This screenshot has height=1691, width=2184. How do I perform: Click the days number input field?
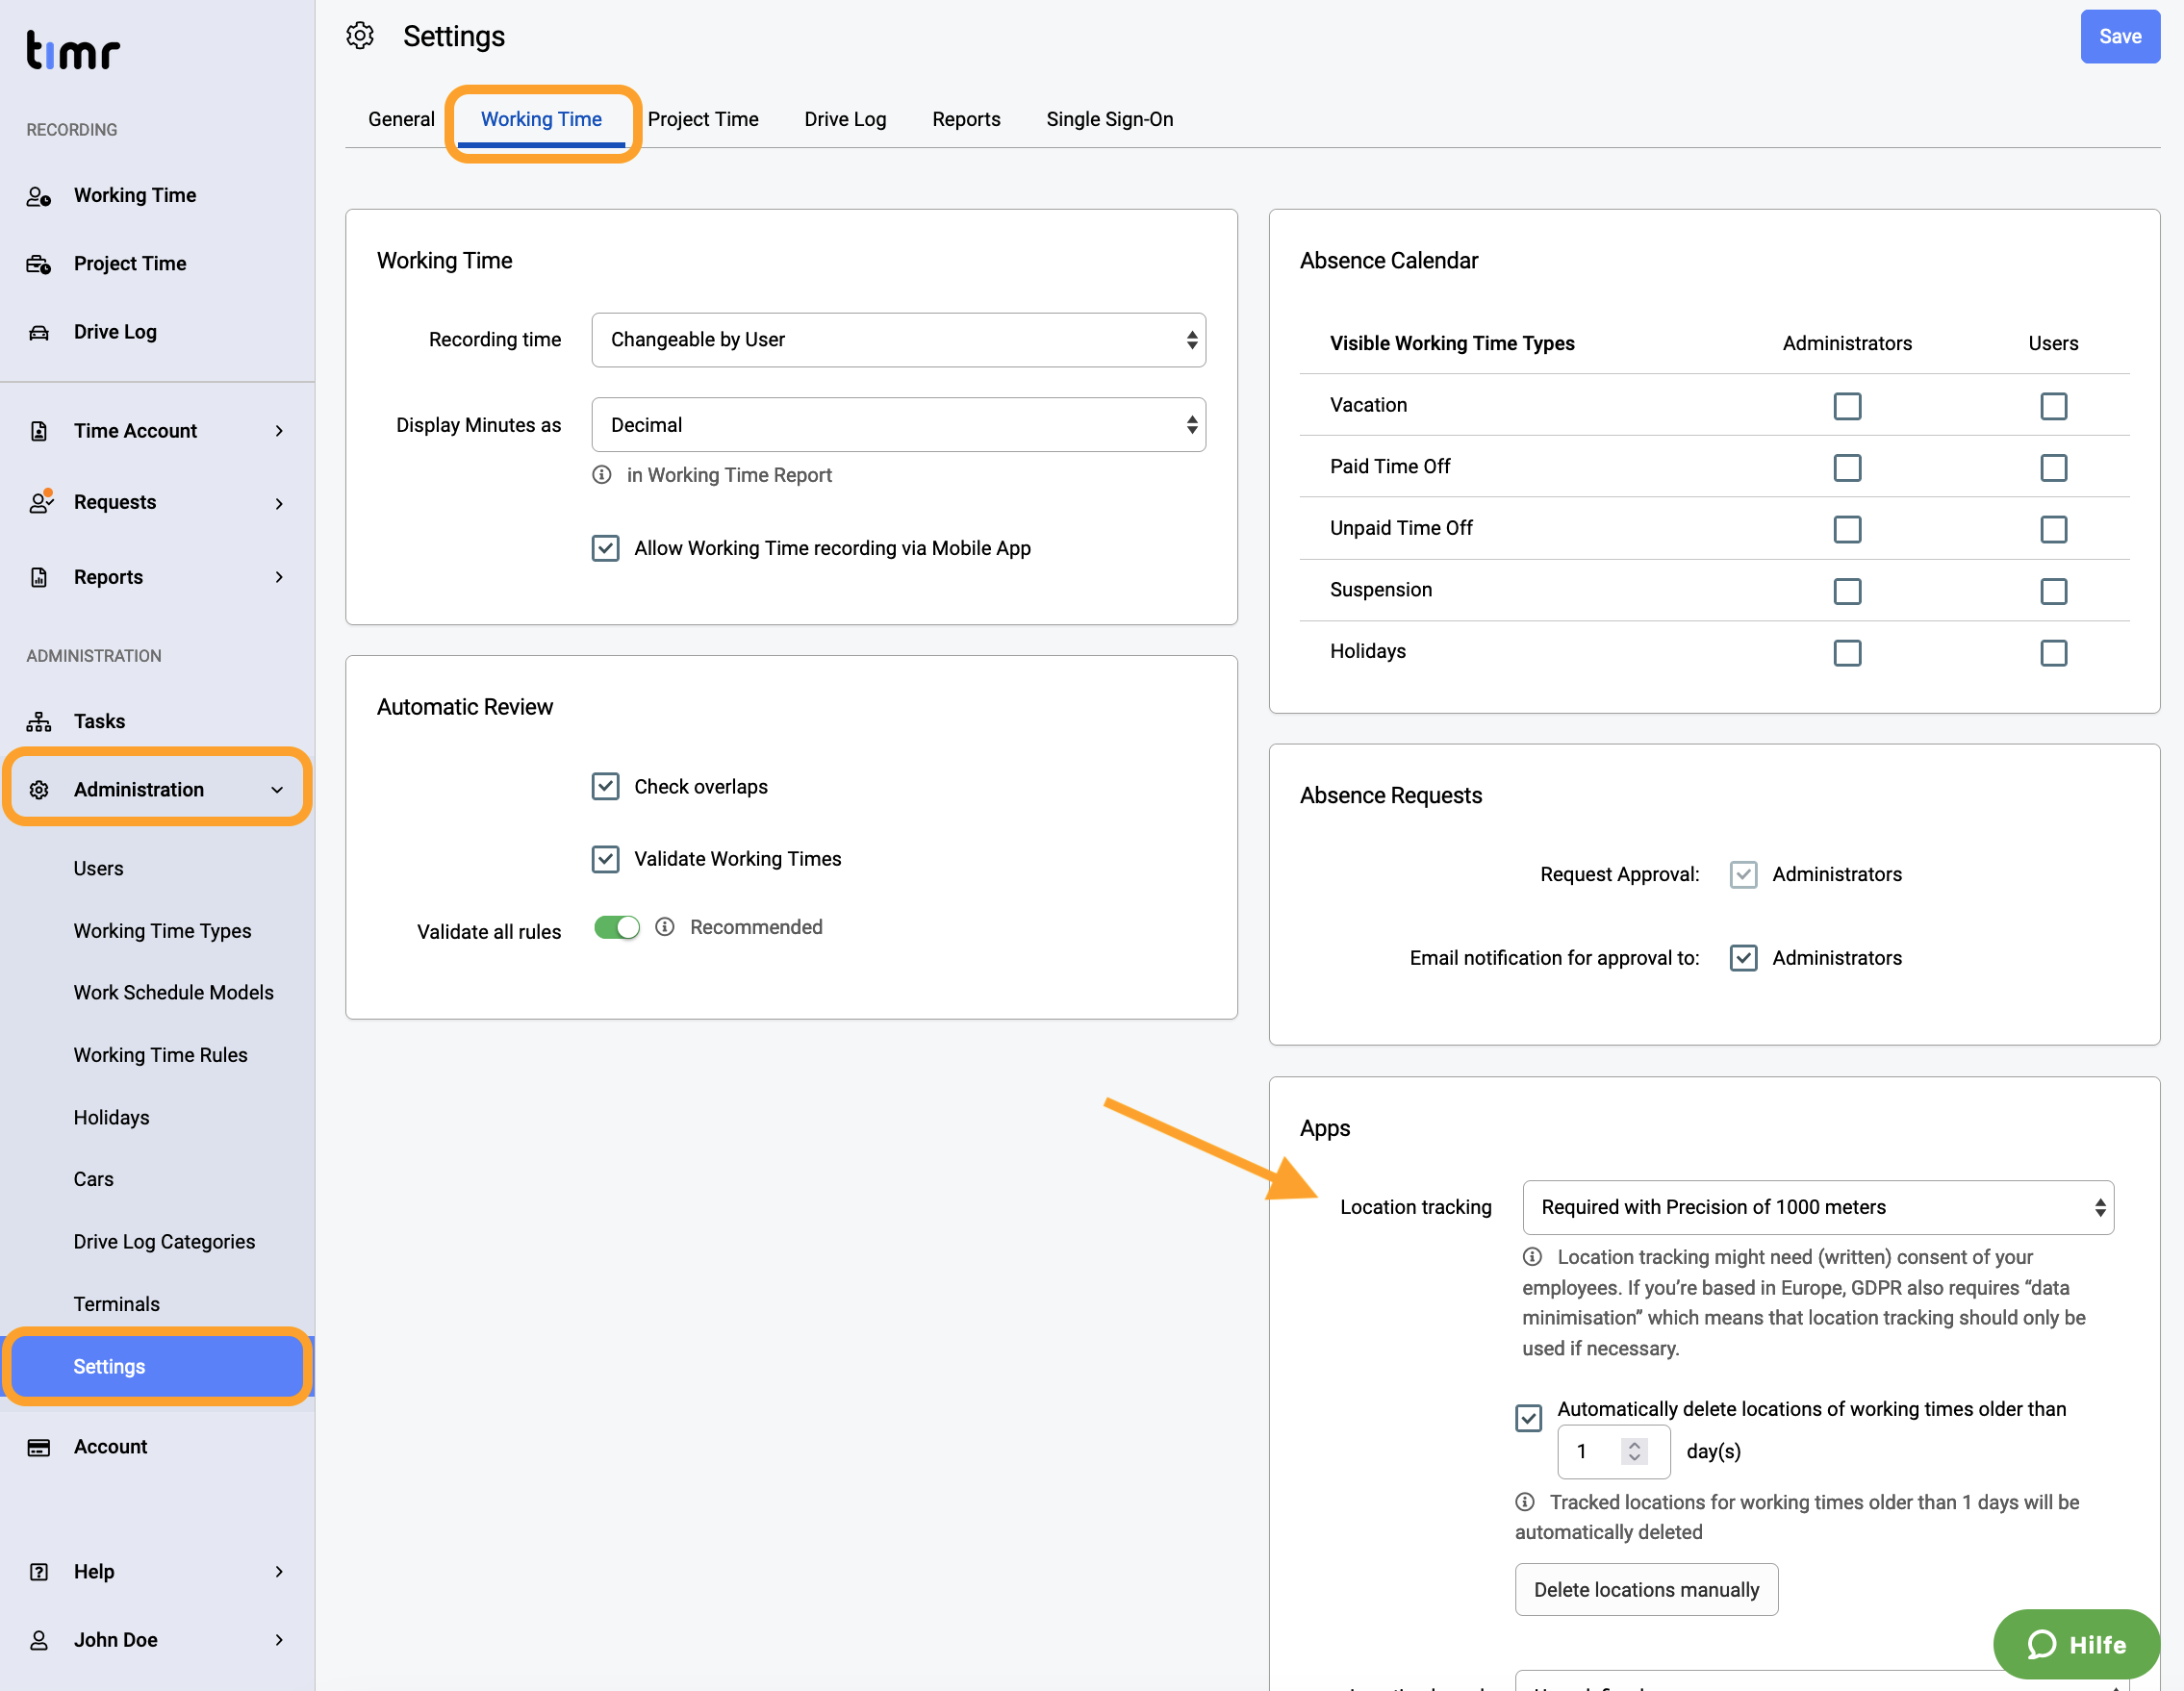pos(1613,1451)
